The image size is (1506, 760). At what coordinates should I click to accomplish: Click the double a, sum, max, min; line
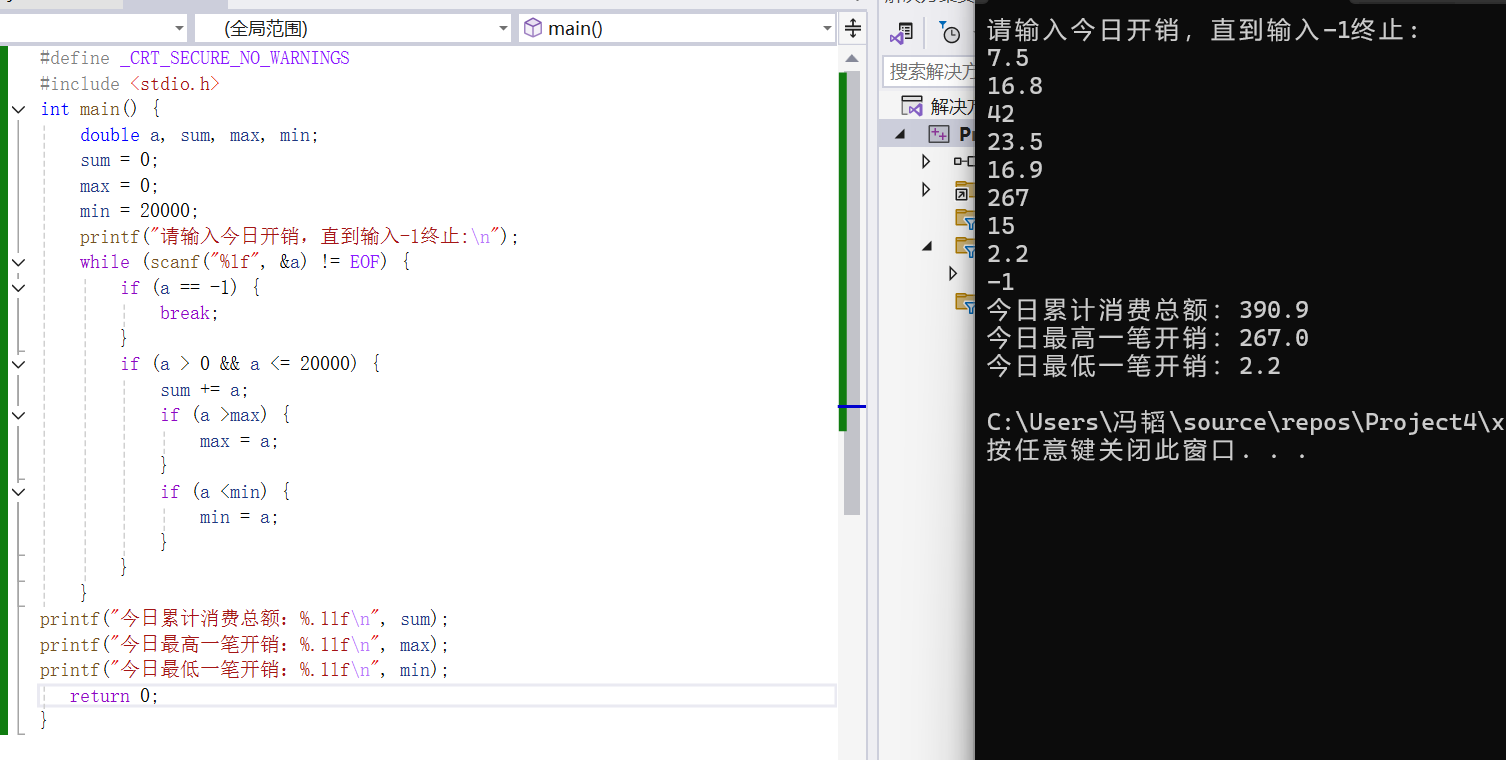coord(199,135)
